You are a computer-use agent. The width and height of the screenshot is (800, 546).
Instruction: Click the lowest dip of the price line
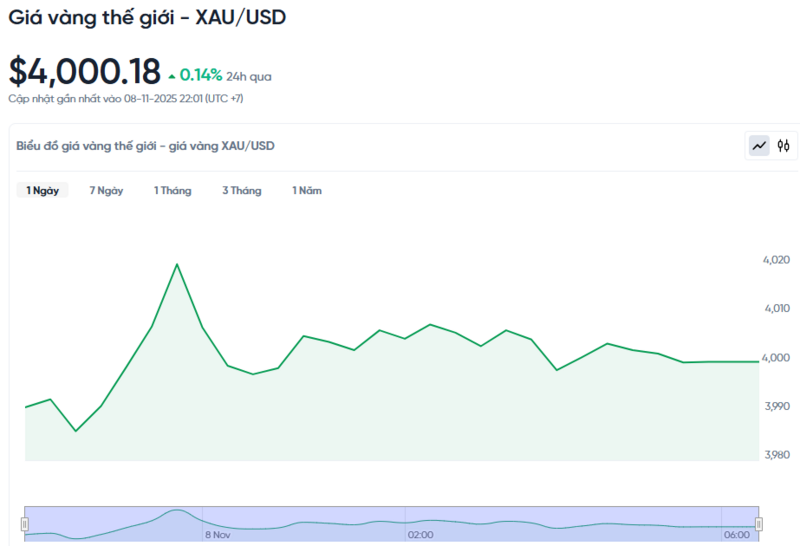(x=76, y=431)
